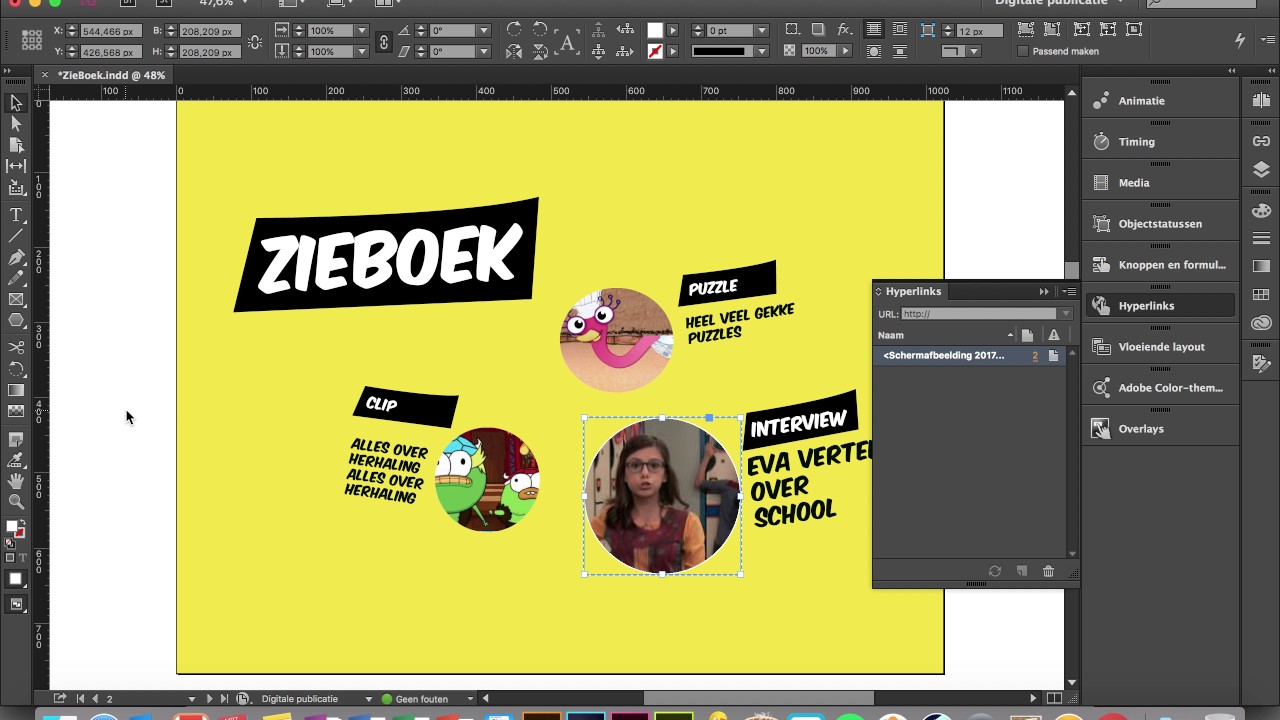Select the Page tool
This screenshot has width=1280, height=720.
16,145
